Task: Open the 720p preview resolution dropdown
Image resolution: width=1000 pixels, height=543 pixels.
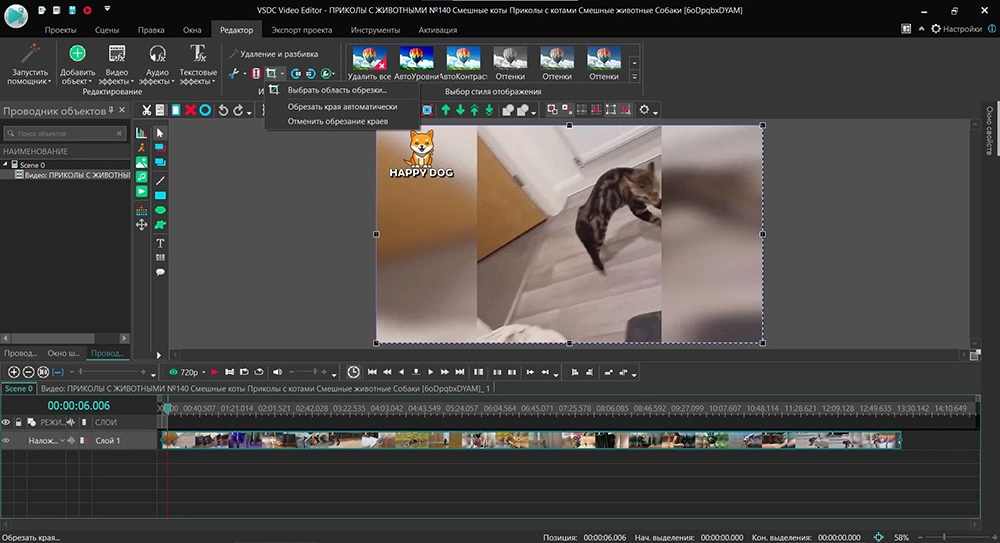Action: coord(188,372)
